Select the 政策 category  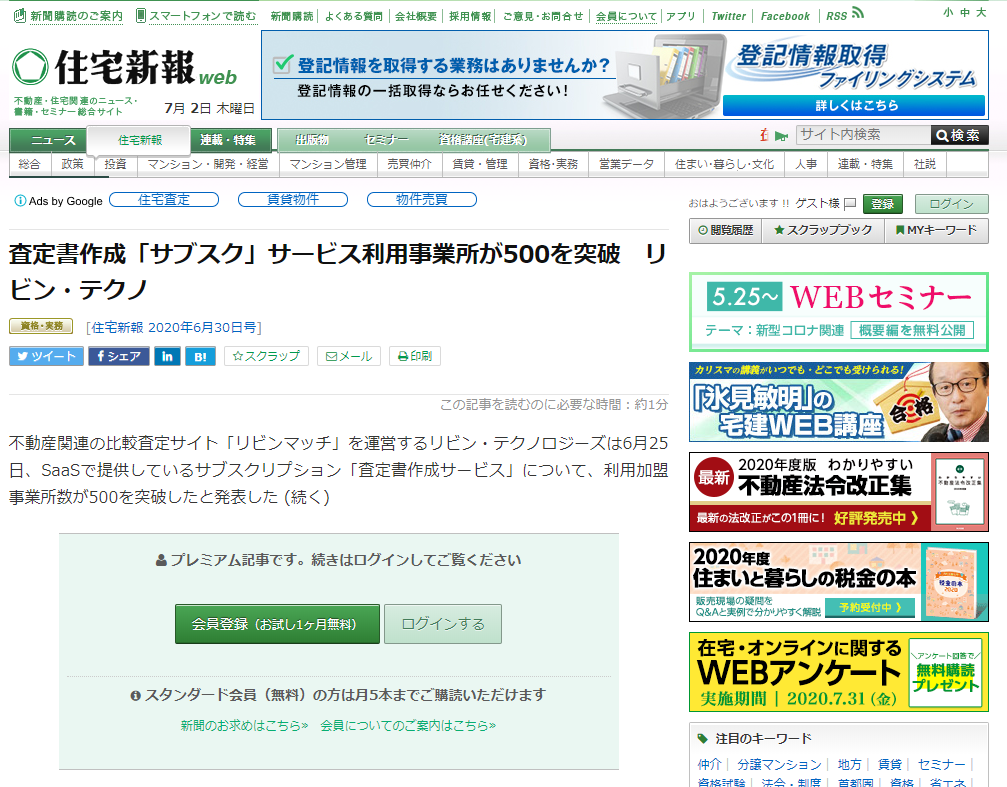coord(73,164)
